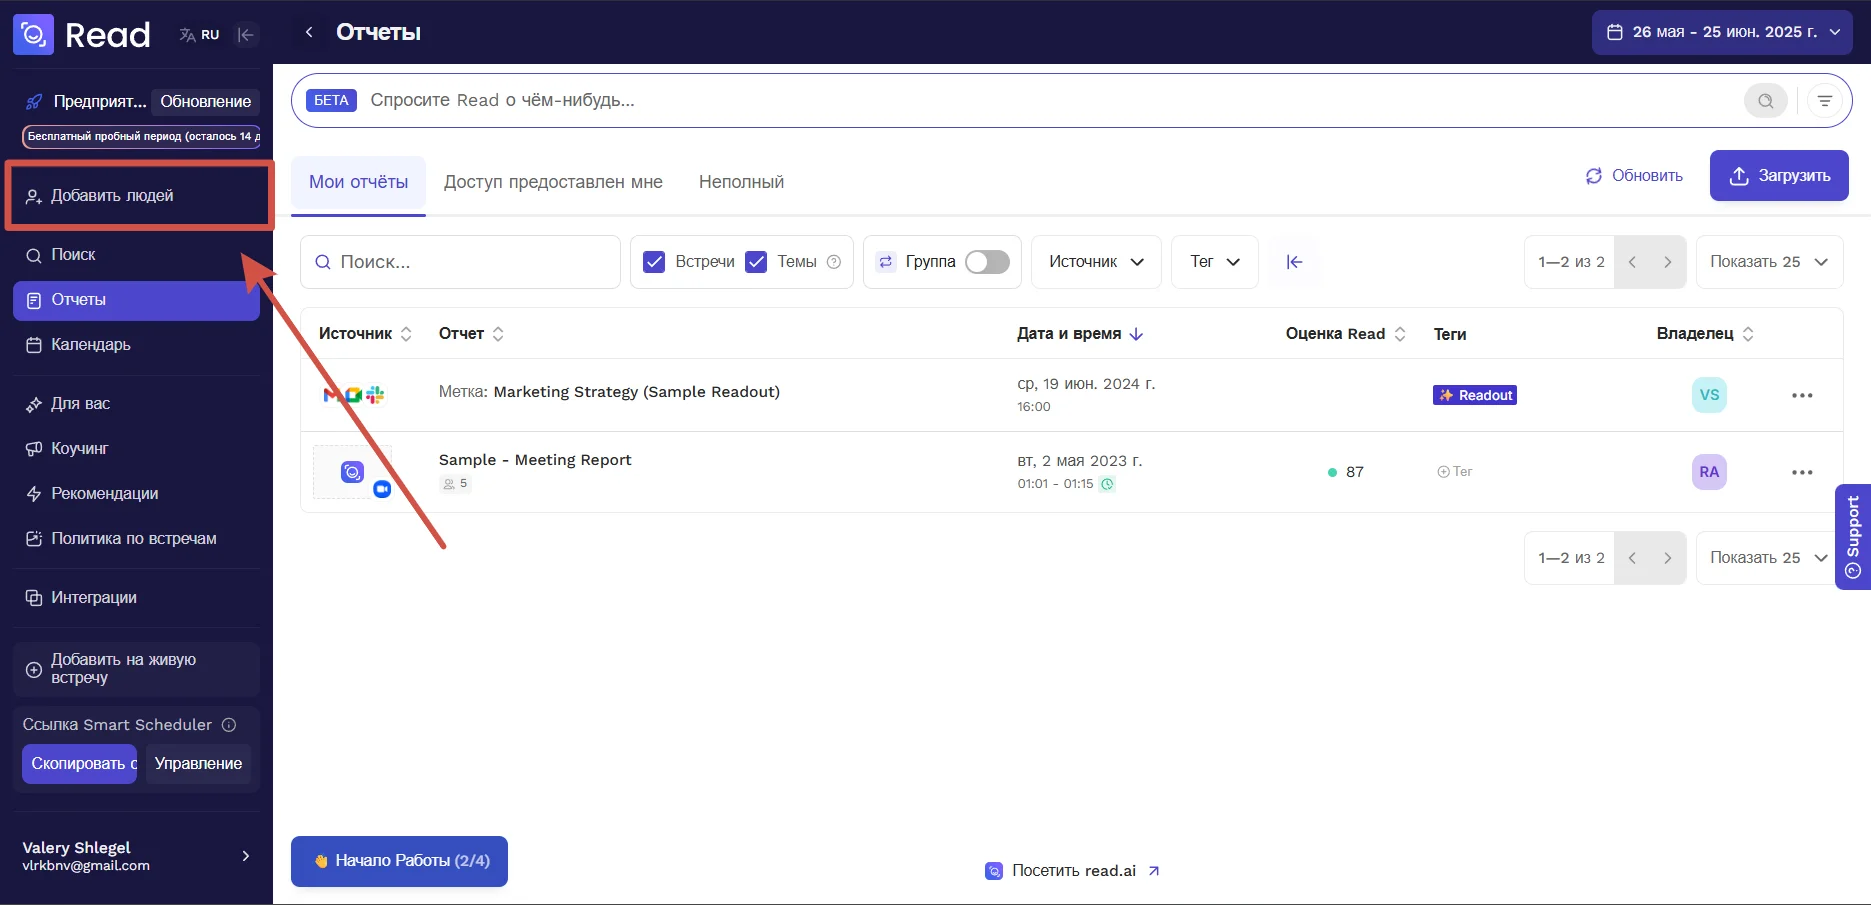The width and height of the screenshot is (1871, 905).
Task: Click the Обновить refresh button
Action: [x=1634, y=176]
